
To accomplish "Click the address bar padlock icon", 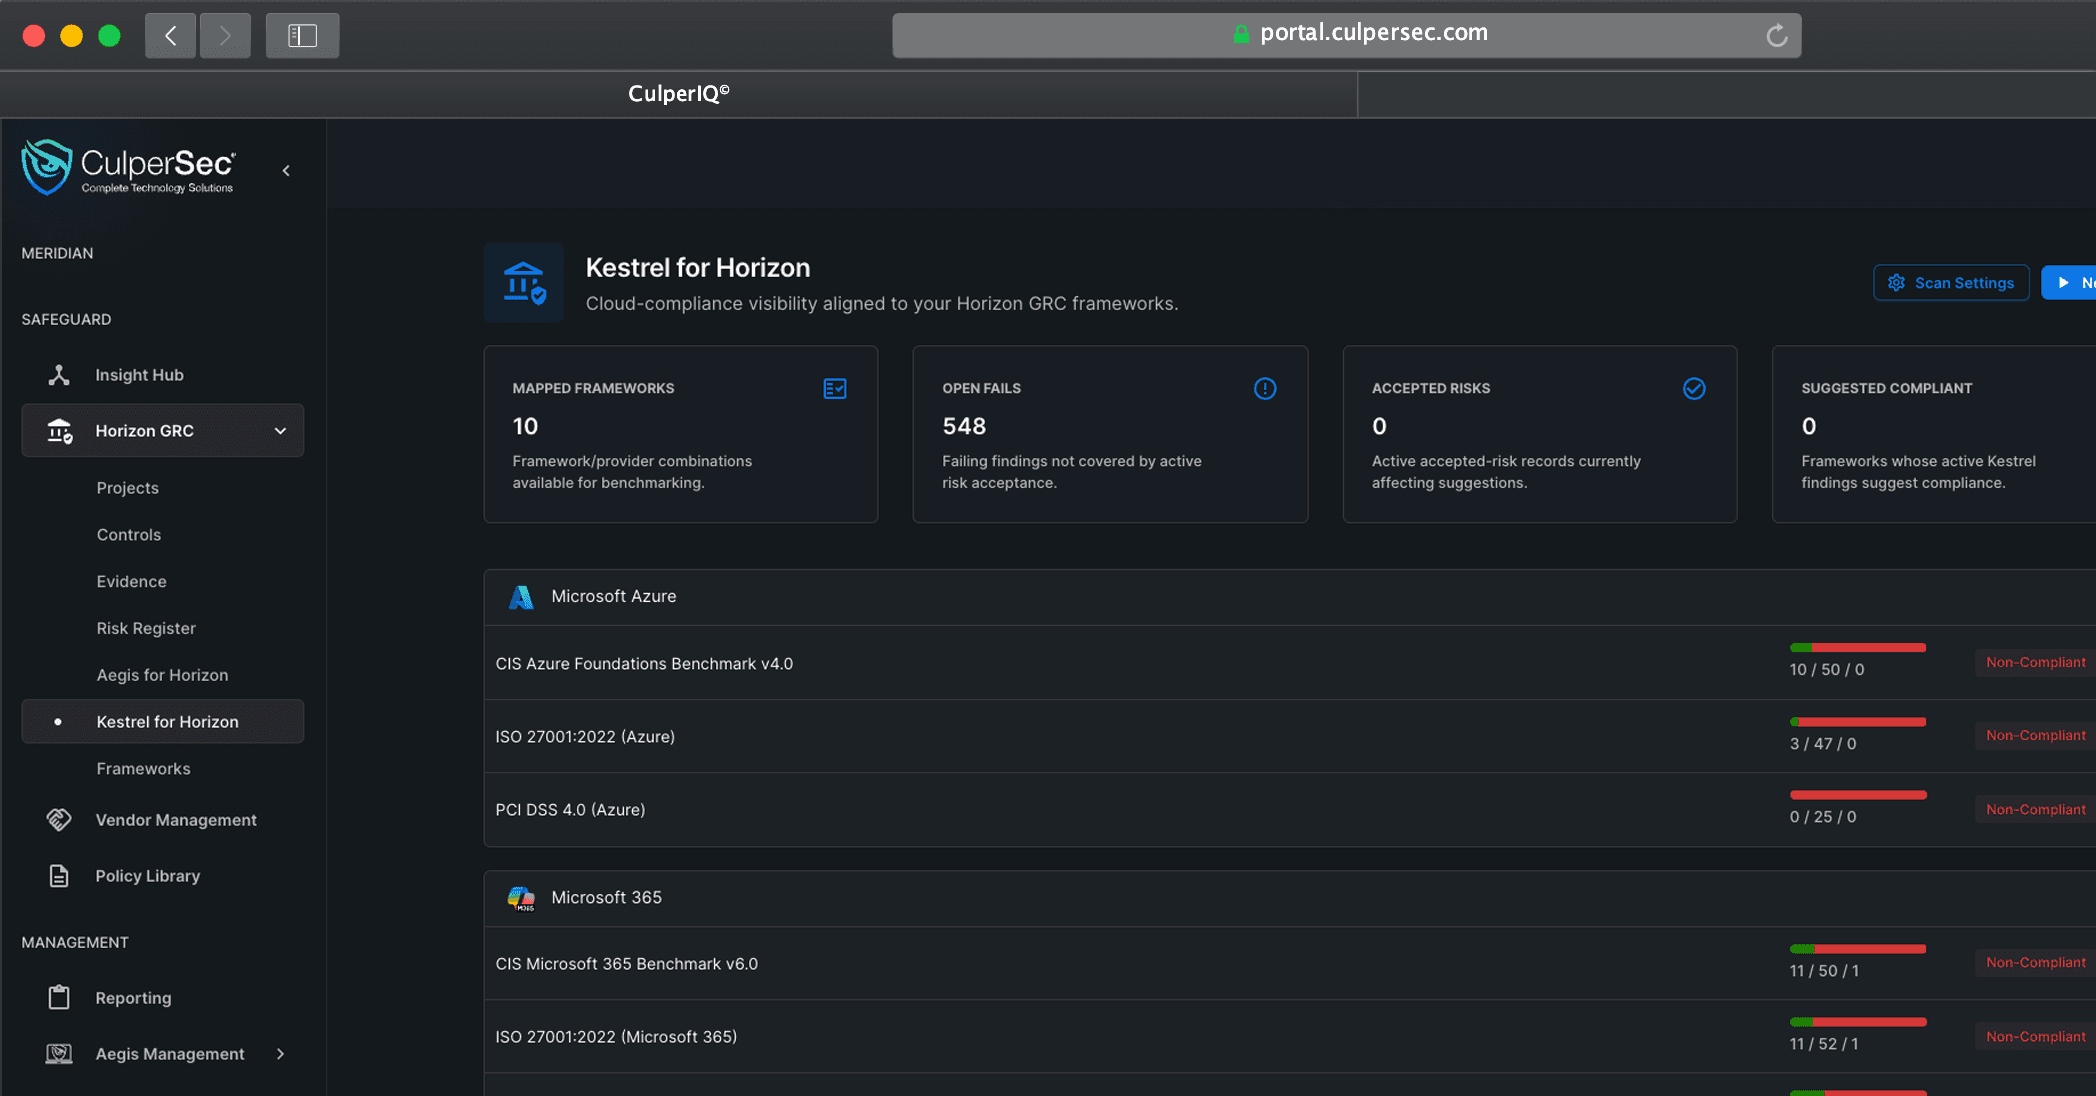I will coord(1241,34).
